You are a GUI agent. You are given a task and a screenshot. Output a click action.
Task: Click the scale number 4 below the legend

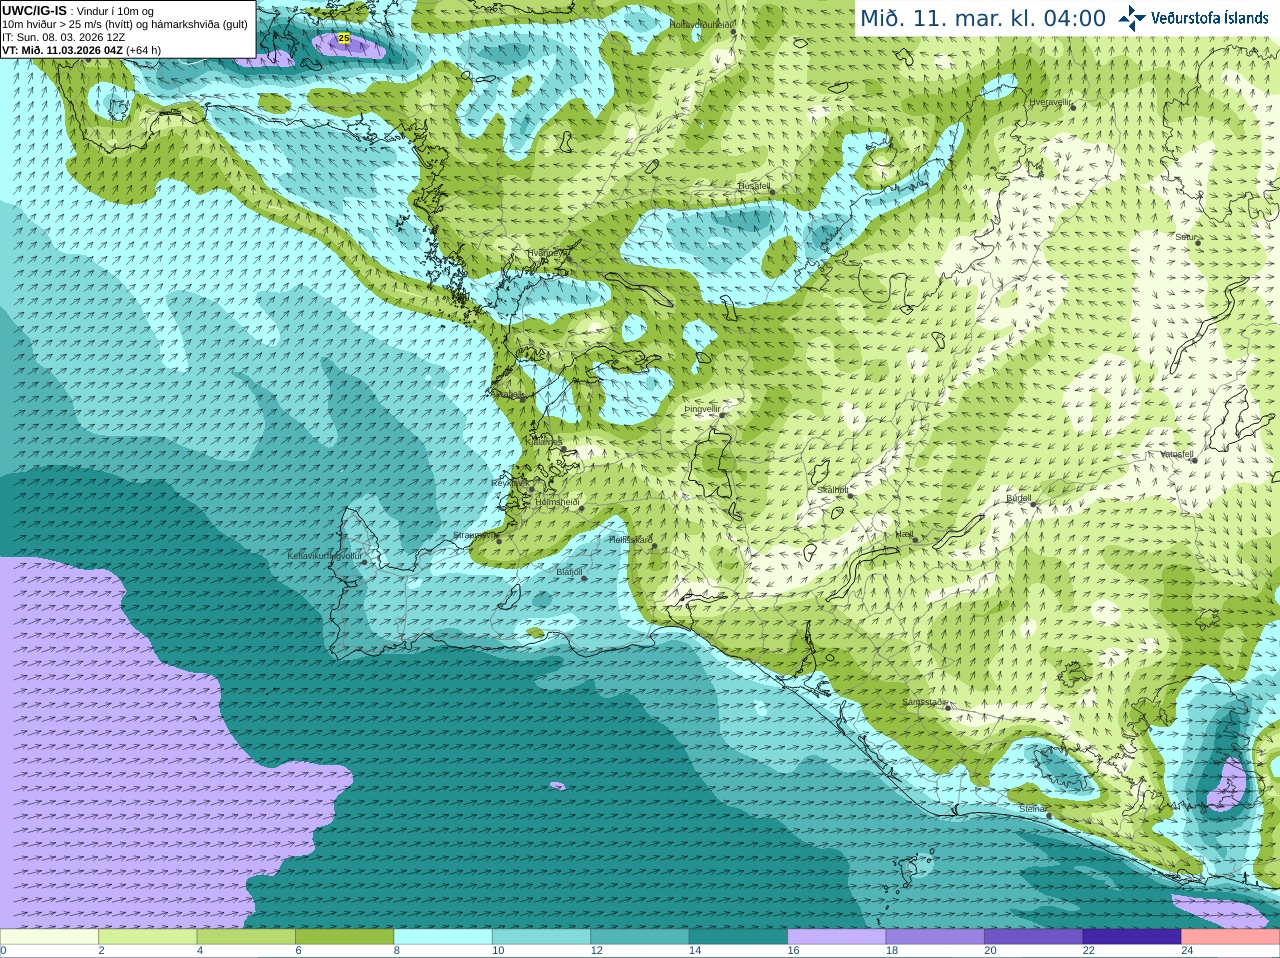pos(199,951)
